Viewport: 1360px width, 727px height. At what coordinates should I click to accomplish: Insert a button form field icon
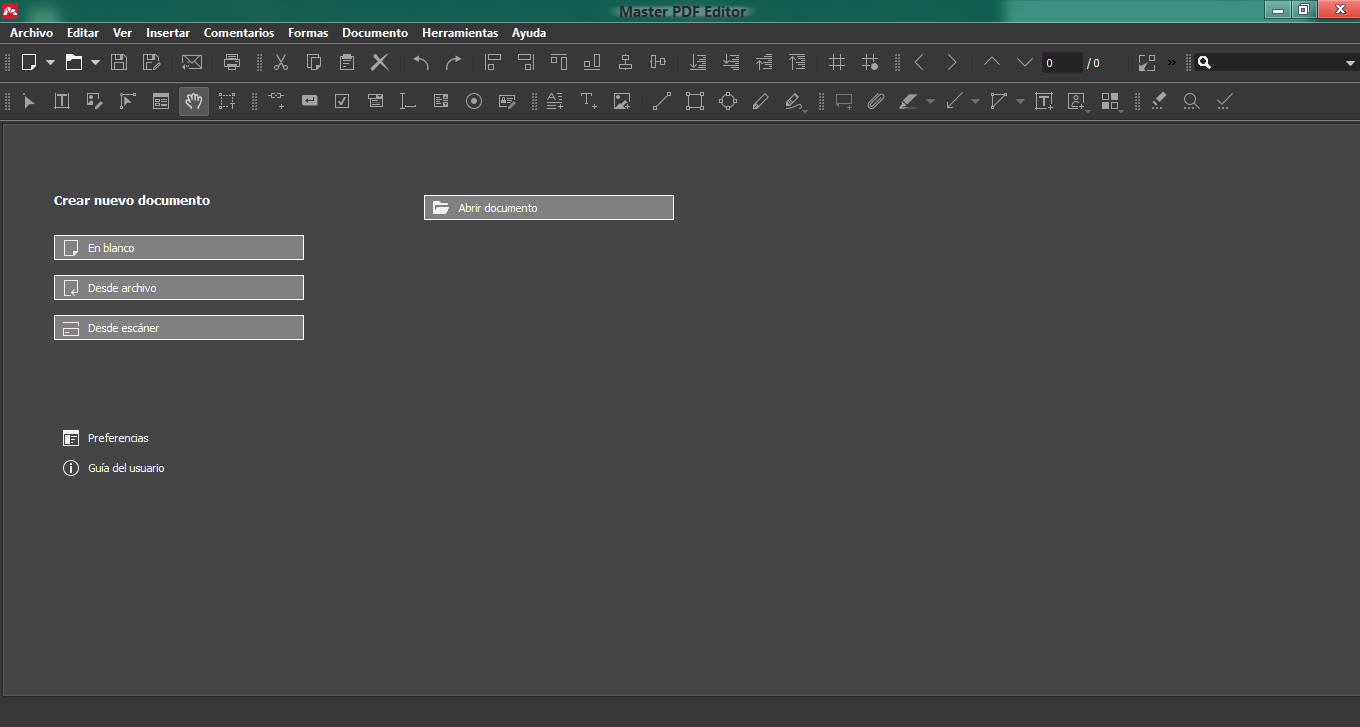(x=310, y=101)
